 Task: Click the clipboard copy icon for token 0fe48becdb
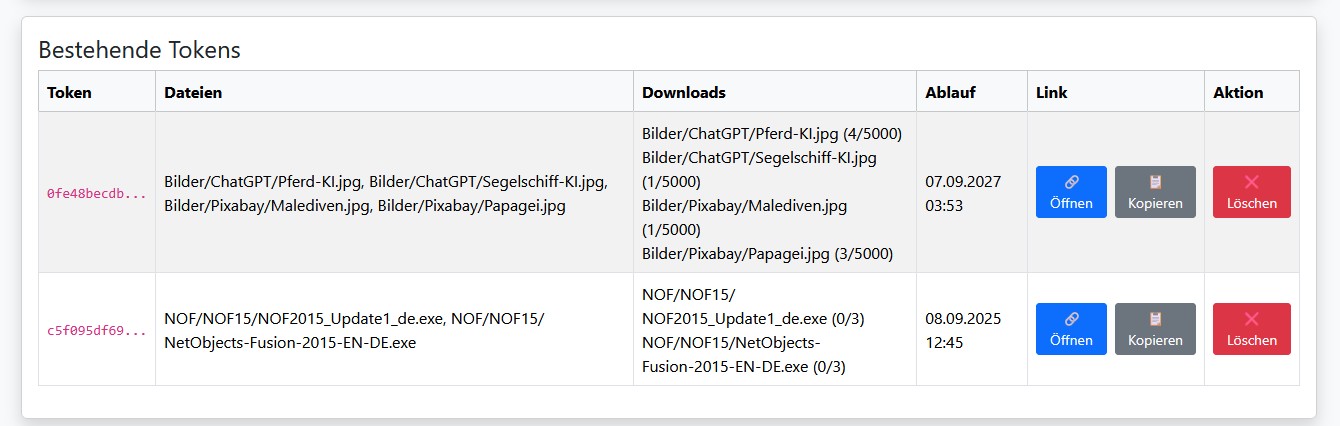(x=1155, y=182)
